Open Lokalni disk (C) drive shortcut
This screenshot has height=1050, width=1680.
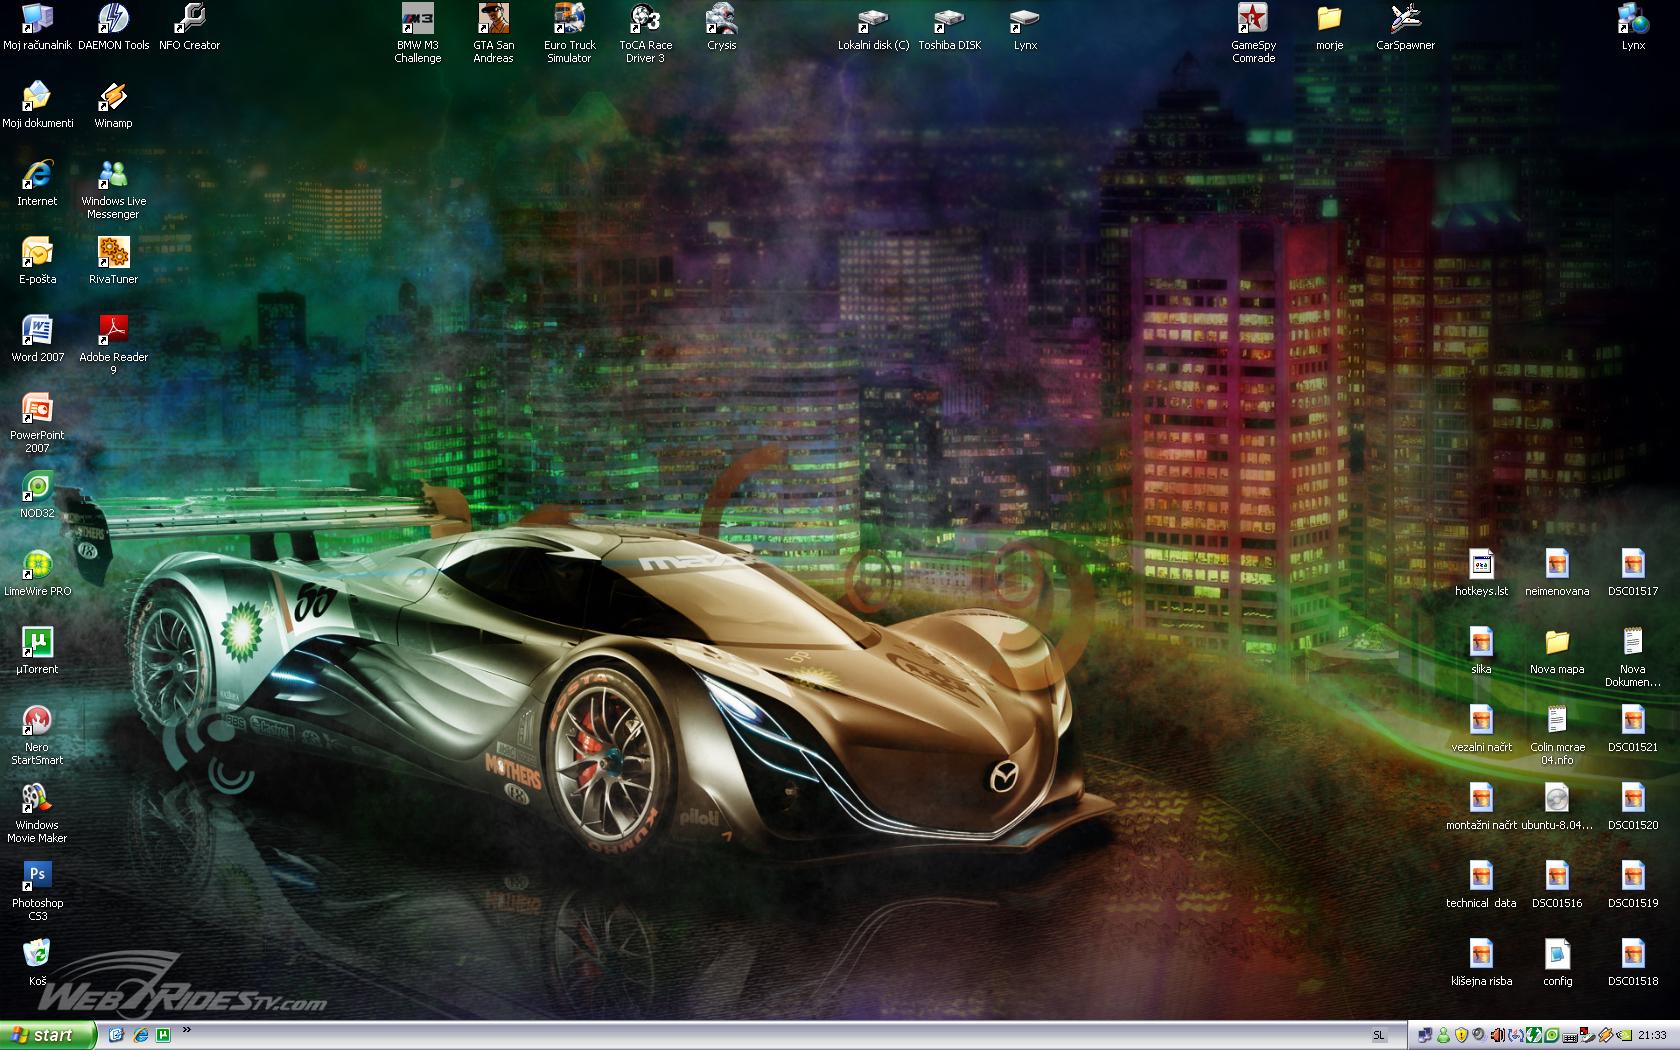click(x=873, y=28)
